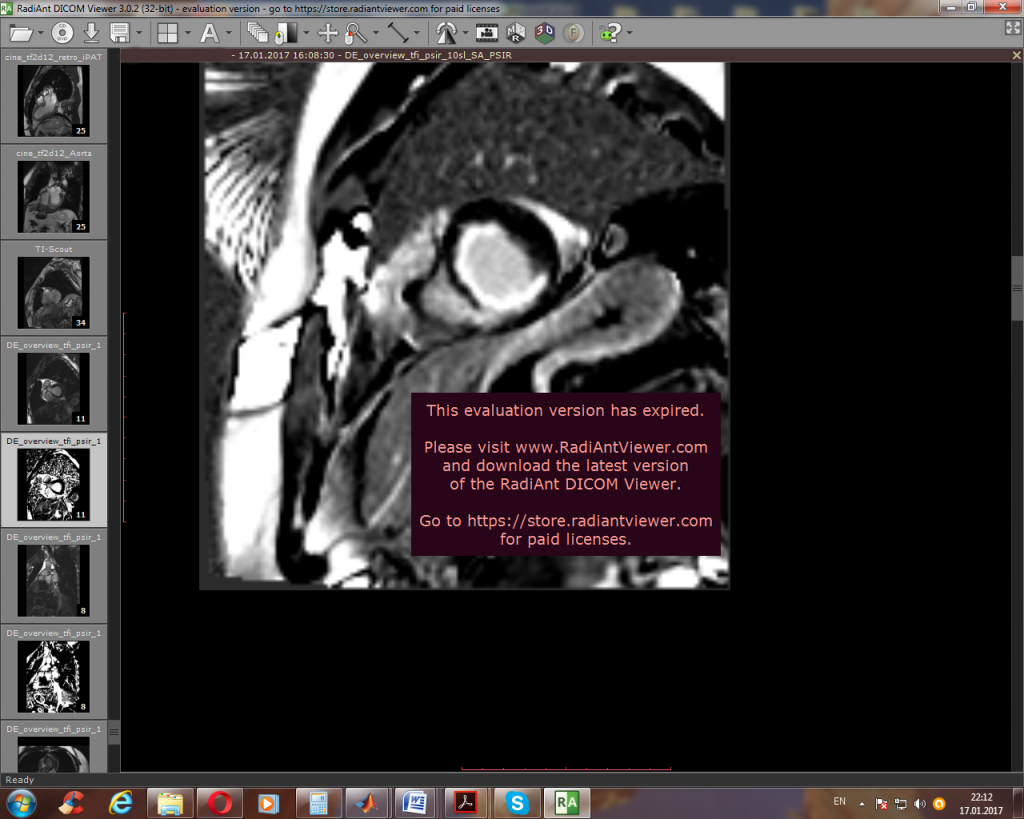Open Internet Explorer from the taskbar
The image size is (1024, 819).
click(121, 803)
